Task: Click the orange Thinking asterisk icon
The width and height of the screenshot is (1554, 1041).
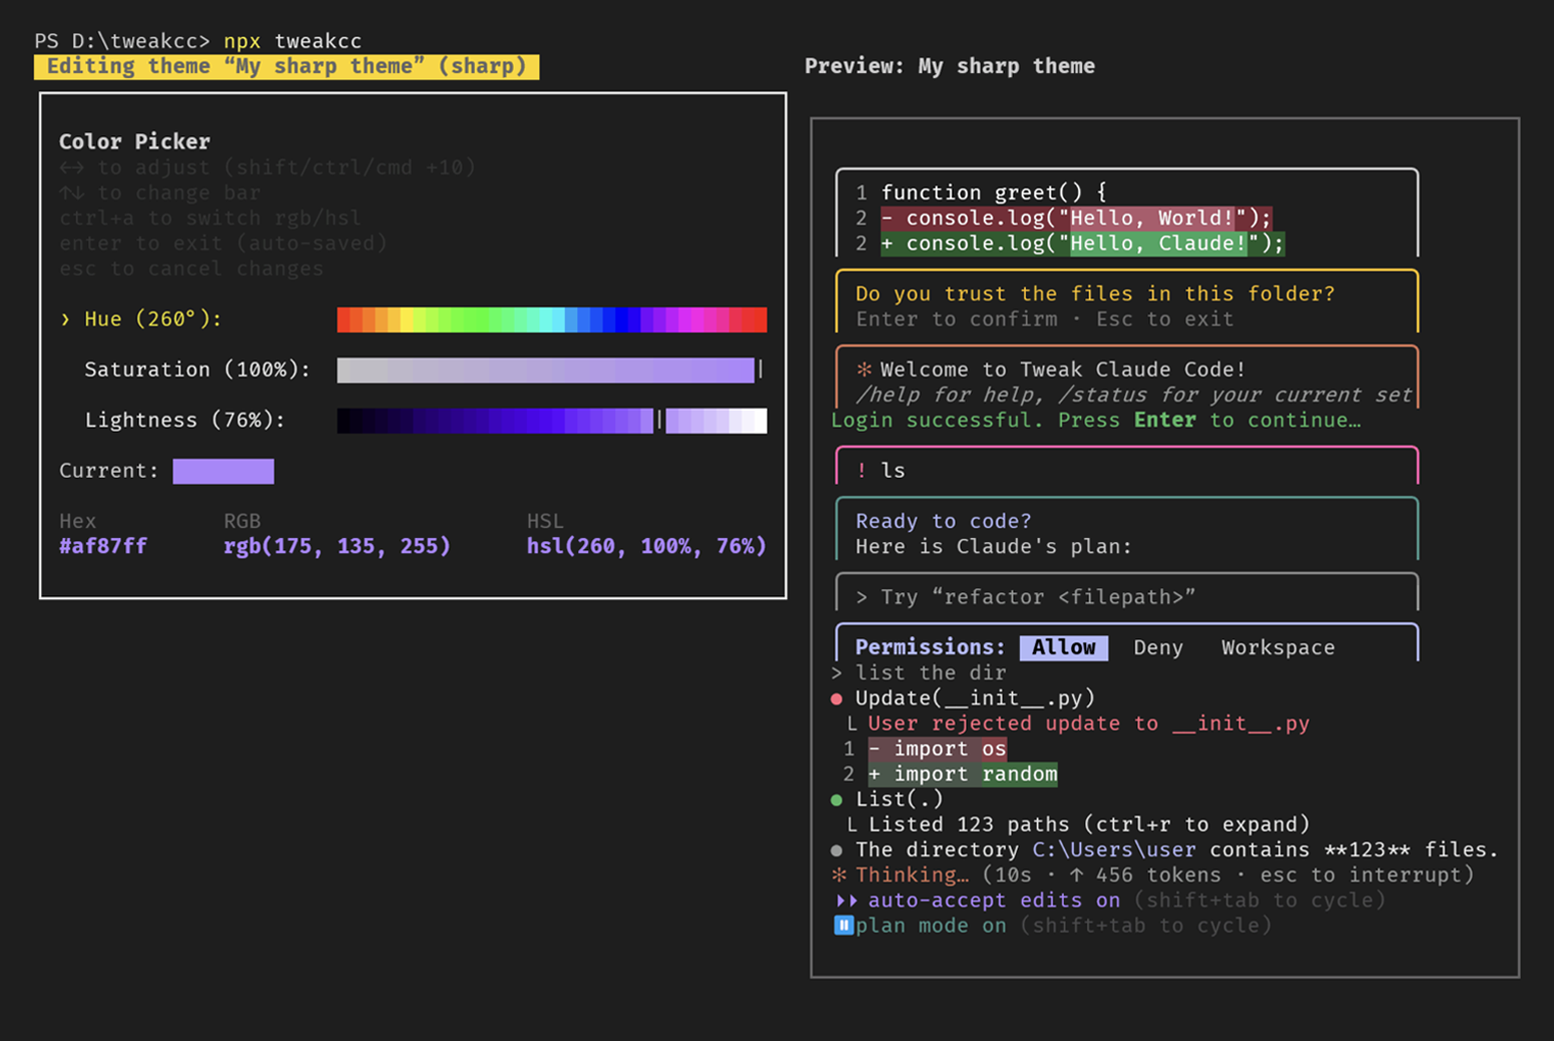Action: tap(839, 875)
